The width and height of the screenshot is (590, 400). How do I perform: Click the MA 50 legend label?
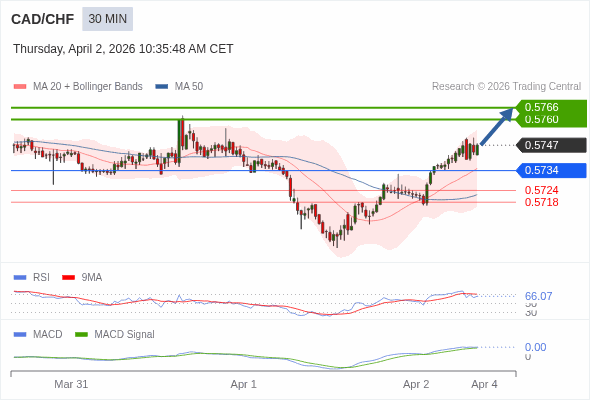[189, 87]
